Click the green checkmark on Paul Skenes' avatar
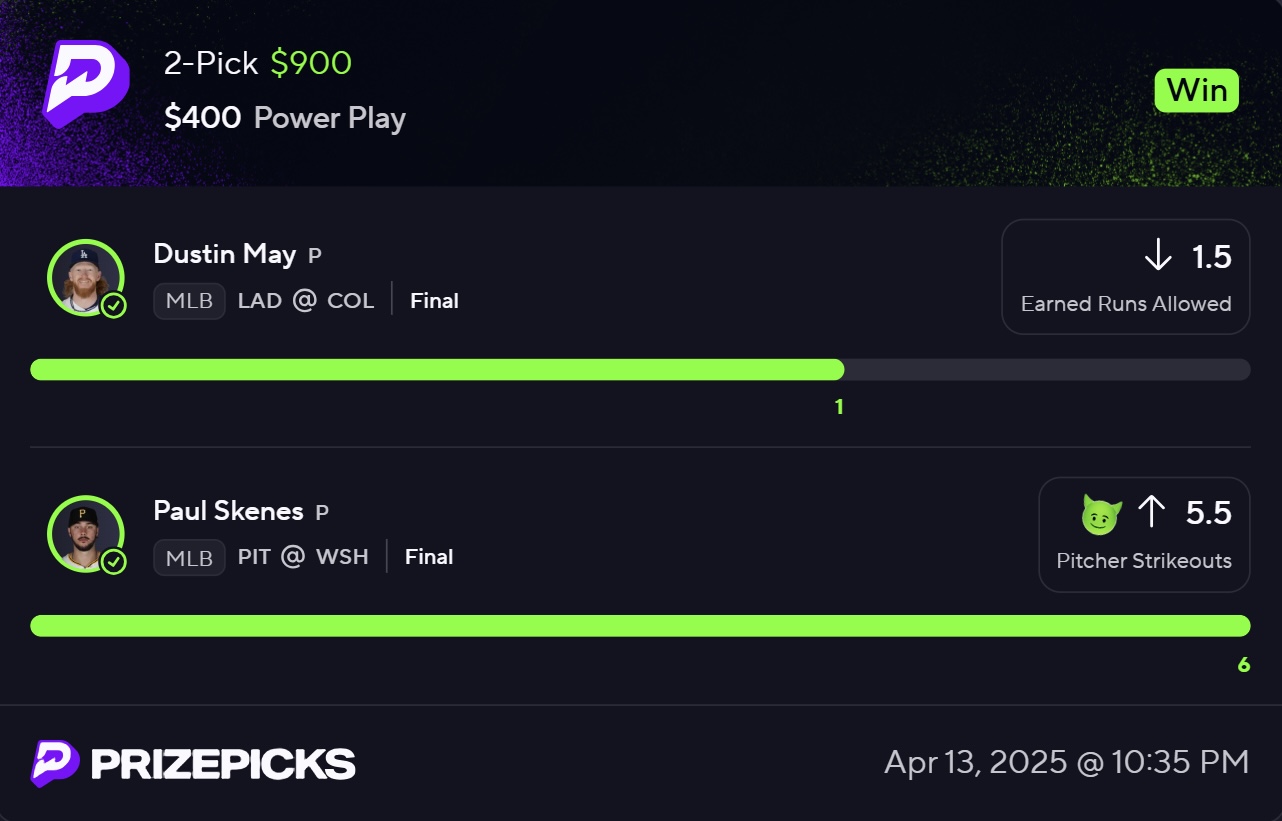The width and height of the screenshot is (1282, 821). pyautogui.click(x=114, y=562)
